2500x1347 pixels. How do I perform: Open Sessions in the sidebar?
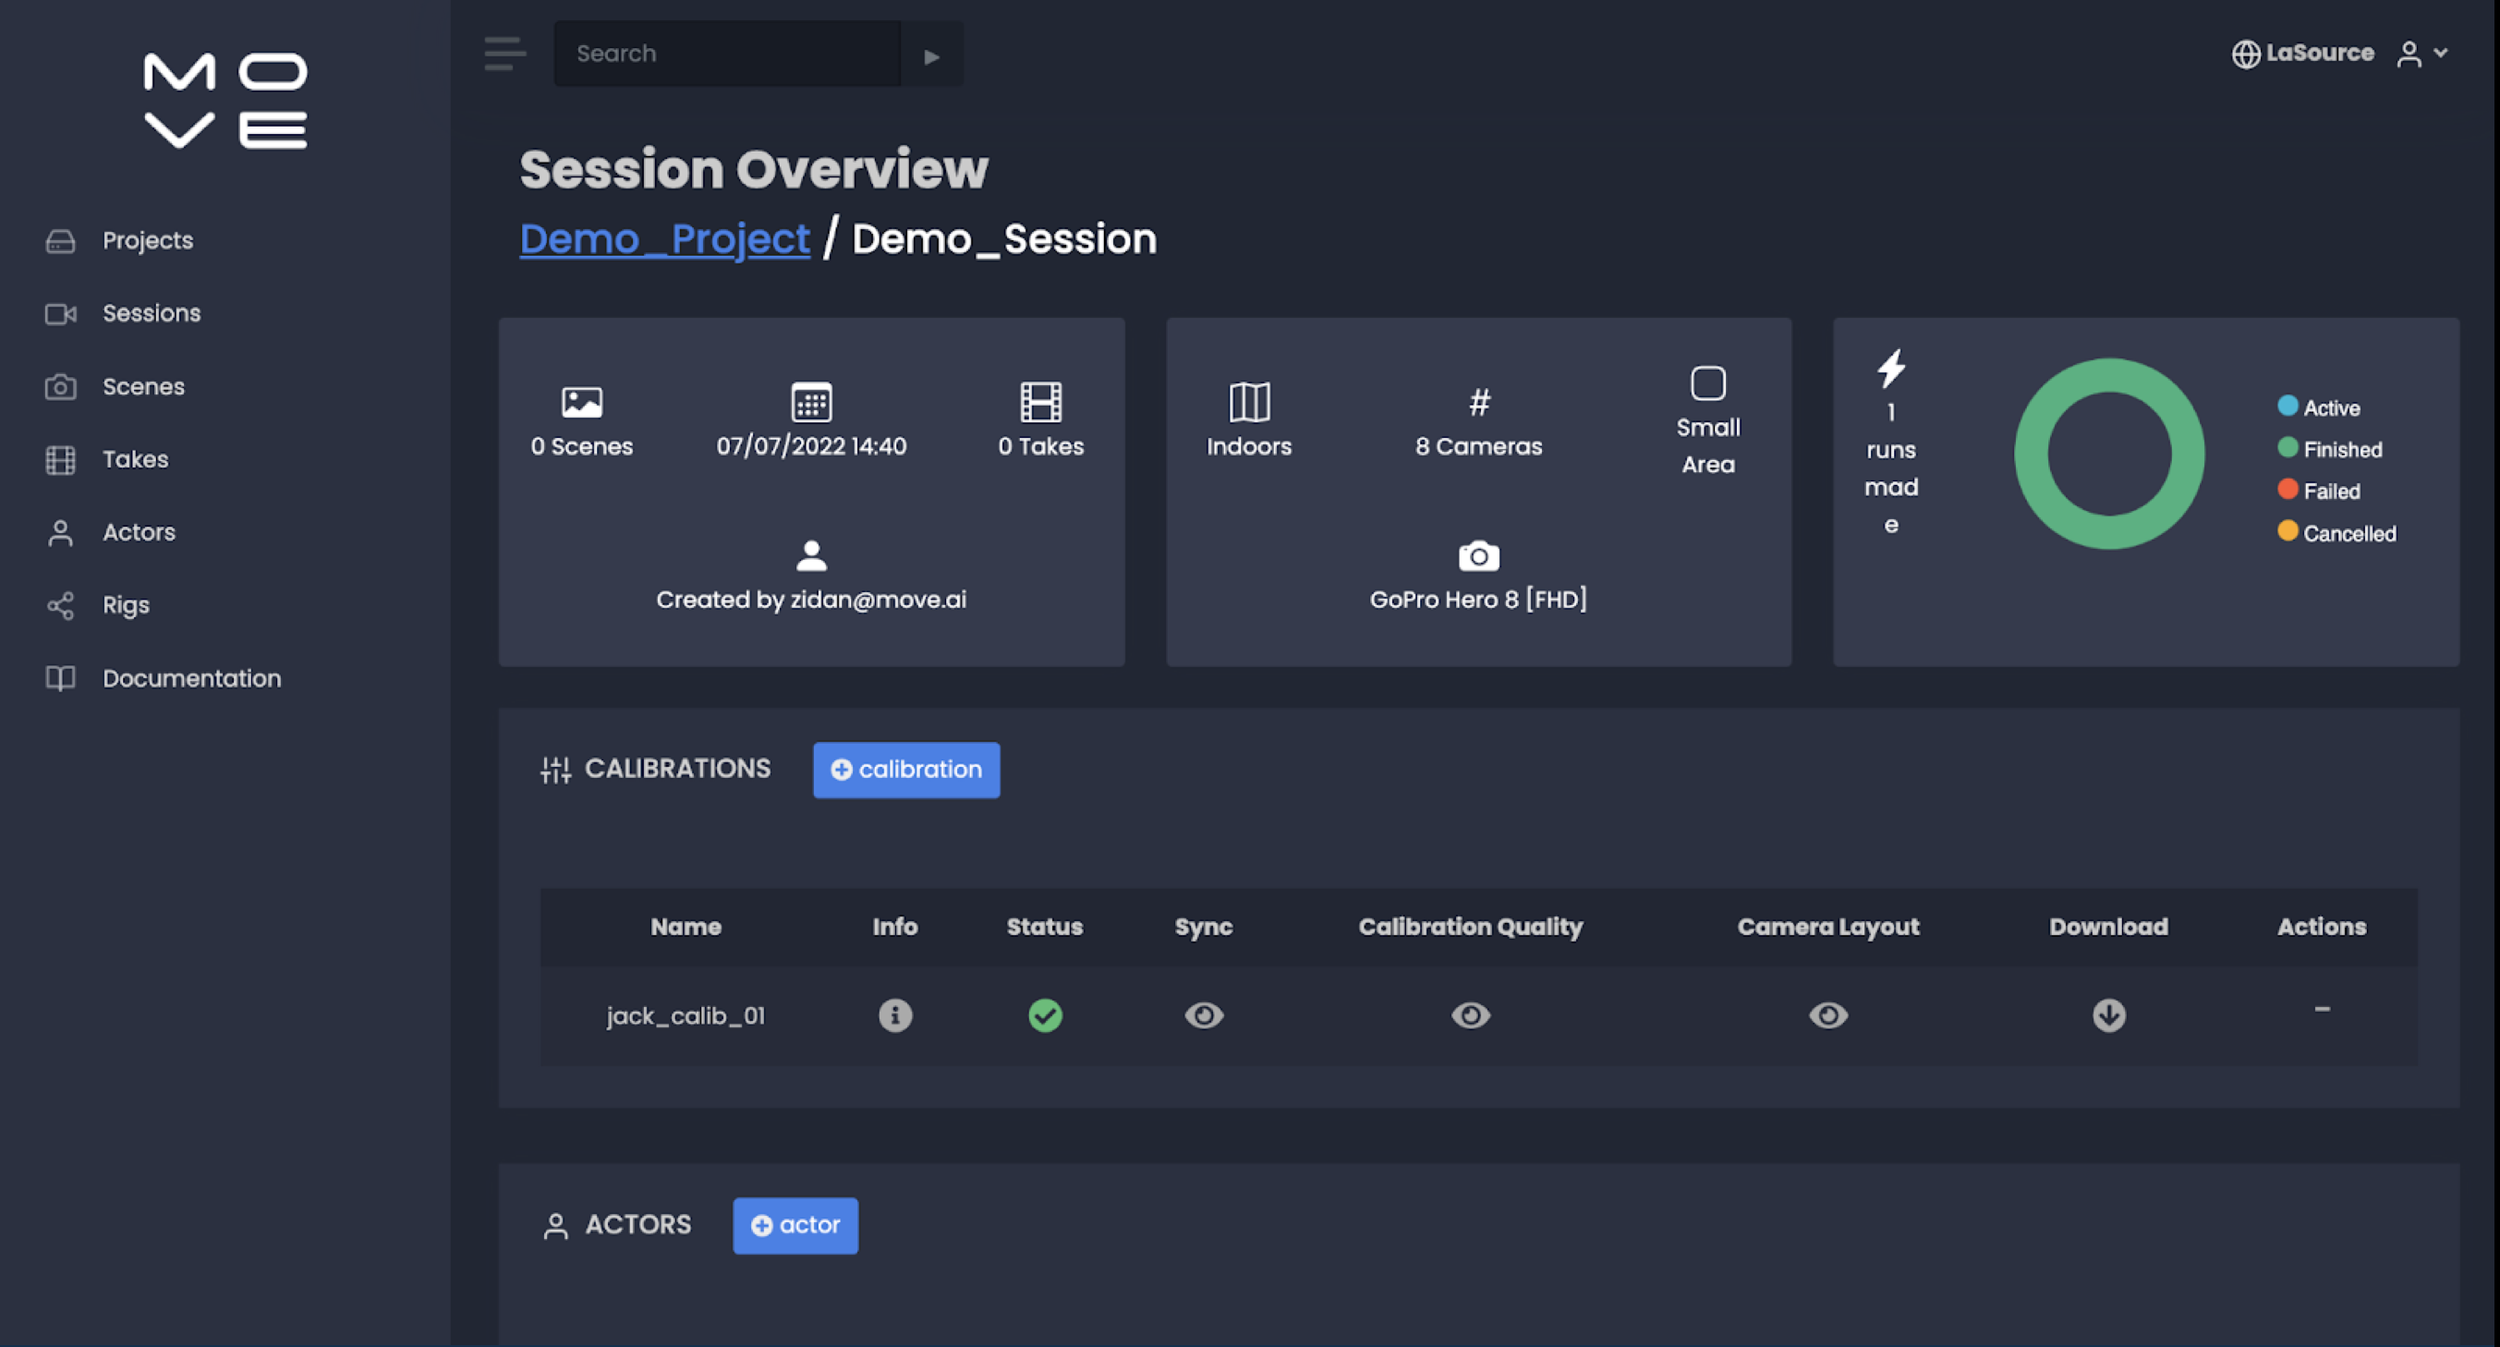click(x=151, y=314)
